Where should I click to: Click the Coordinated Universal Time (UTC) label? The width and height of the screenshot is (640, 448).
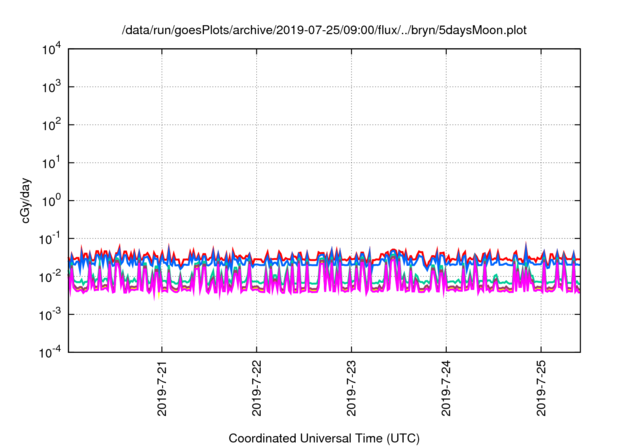324,438
